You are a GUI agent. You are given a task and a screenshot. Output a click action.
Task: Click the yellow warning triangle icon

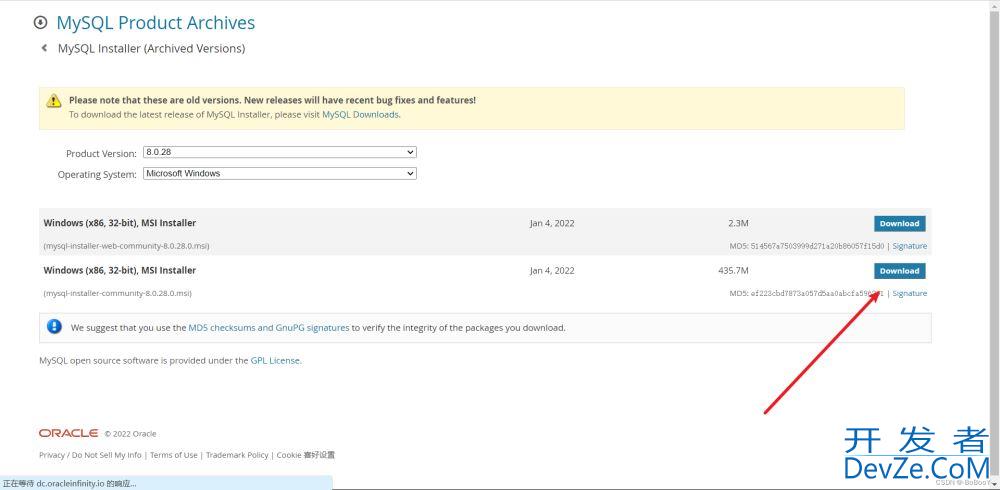click(x=54, y=101)
